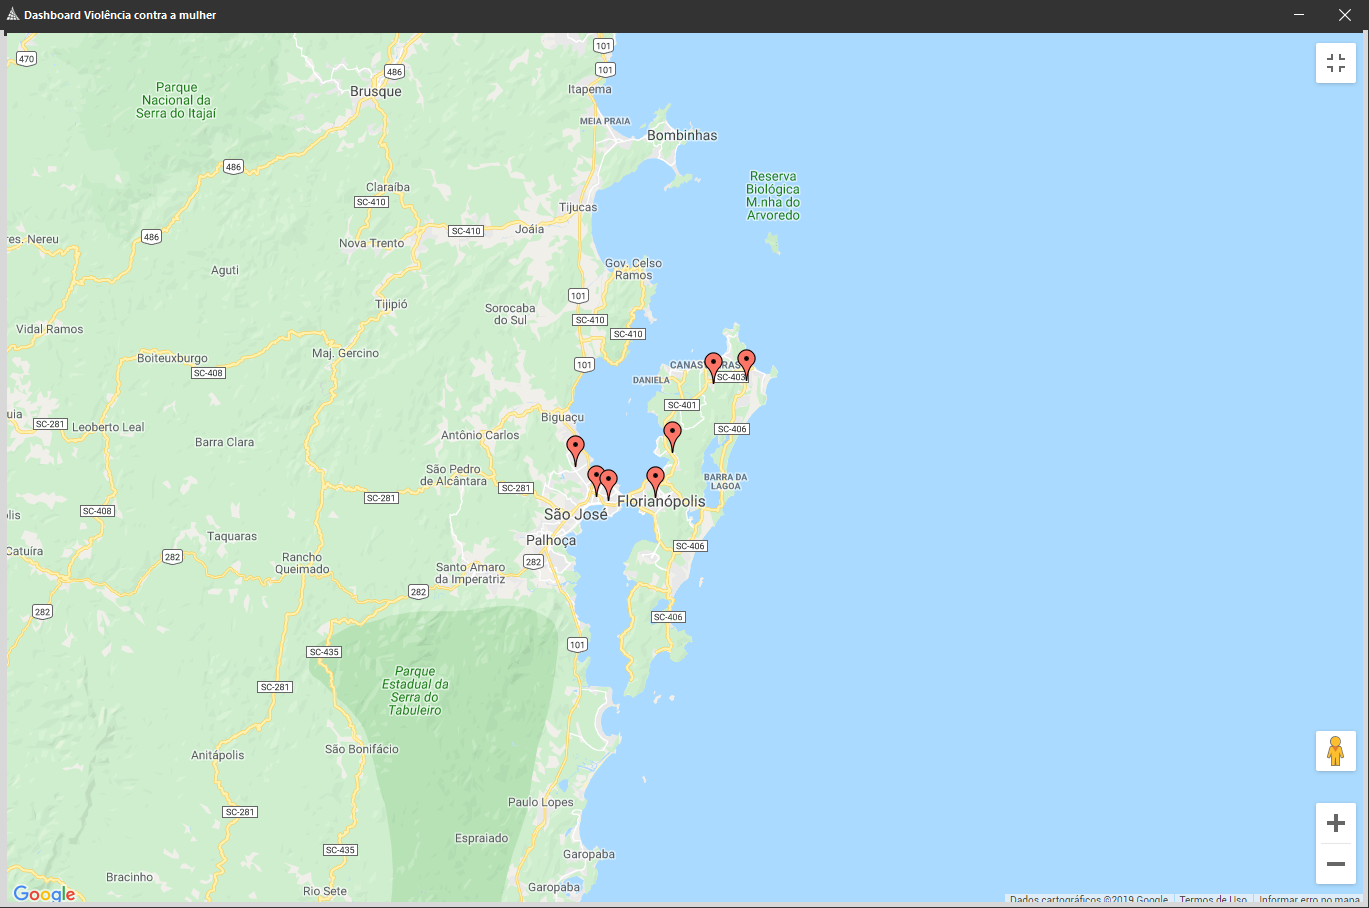This screenshot has height=908, width=1370.
Task: Click the Bombinhas label
Action: coord(682,135)
